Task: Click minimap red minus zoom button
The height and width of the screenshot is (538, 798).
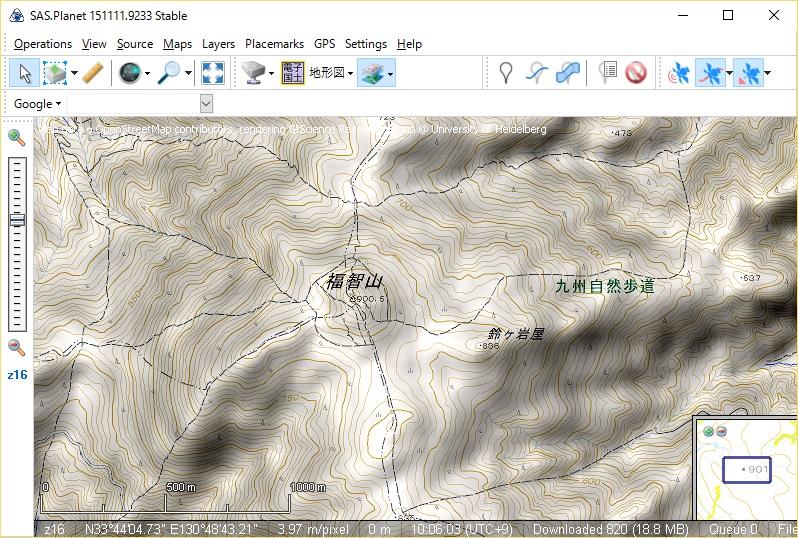Action: tap(721, 432)
